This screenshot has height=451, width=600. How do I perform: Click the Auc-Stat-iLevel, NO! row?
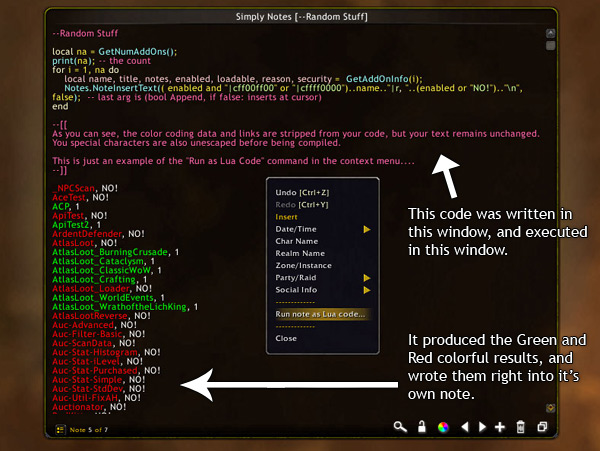click(98, 361)
